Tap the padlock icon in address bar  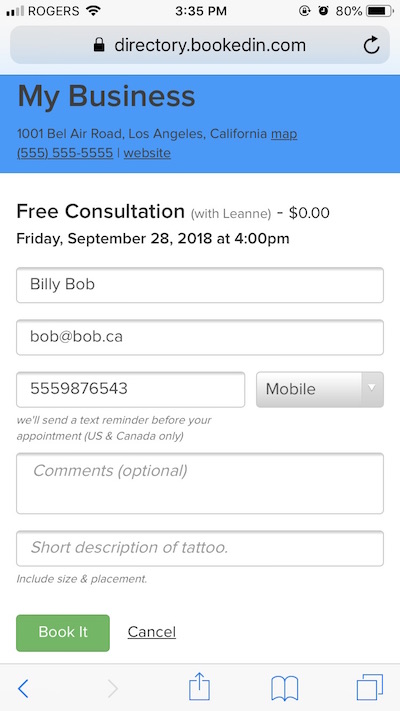point(99,45)
